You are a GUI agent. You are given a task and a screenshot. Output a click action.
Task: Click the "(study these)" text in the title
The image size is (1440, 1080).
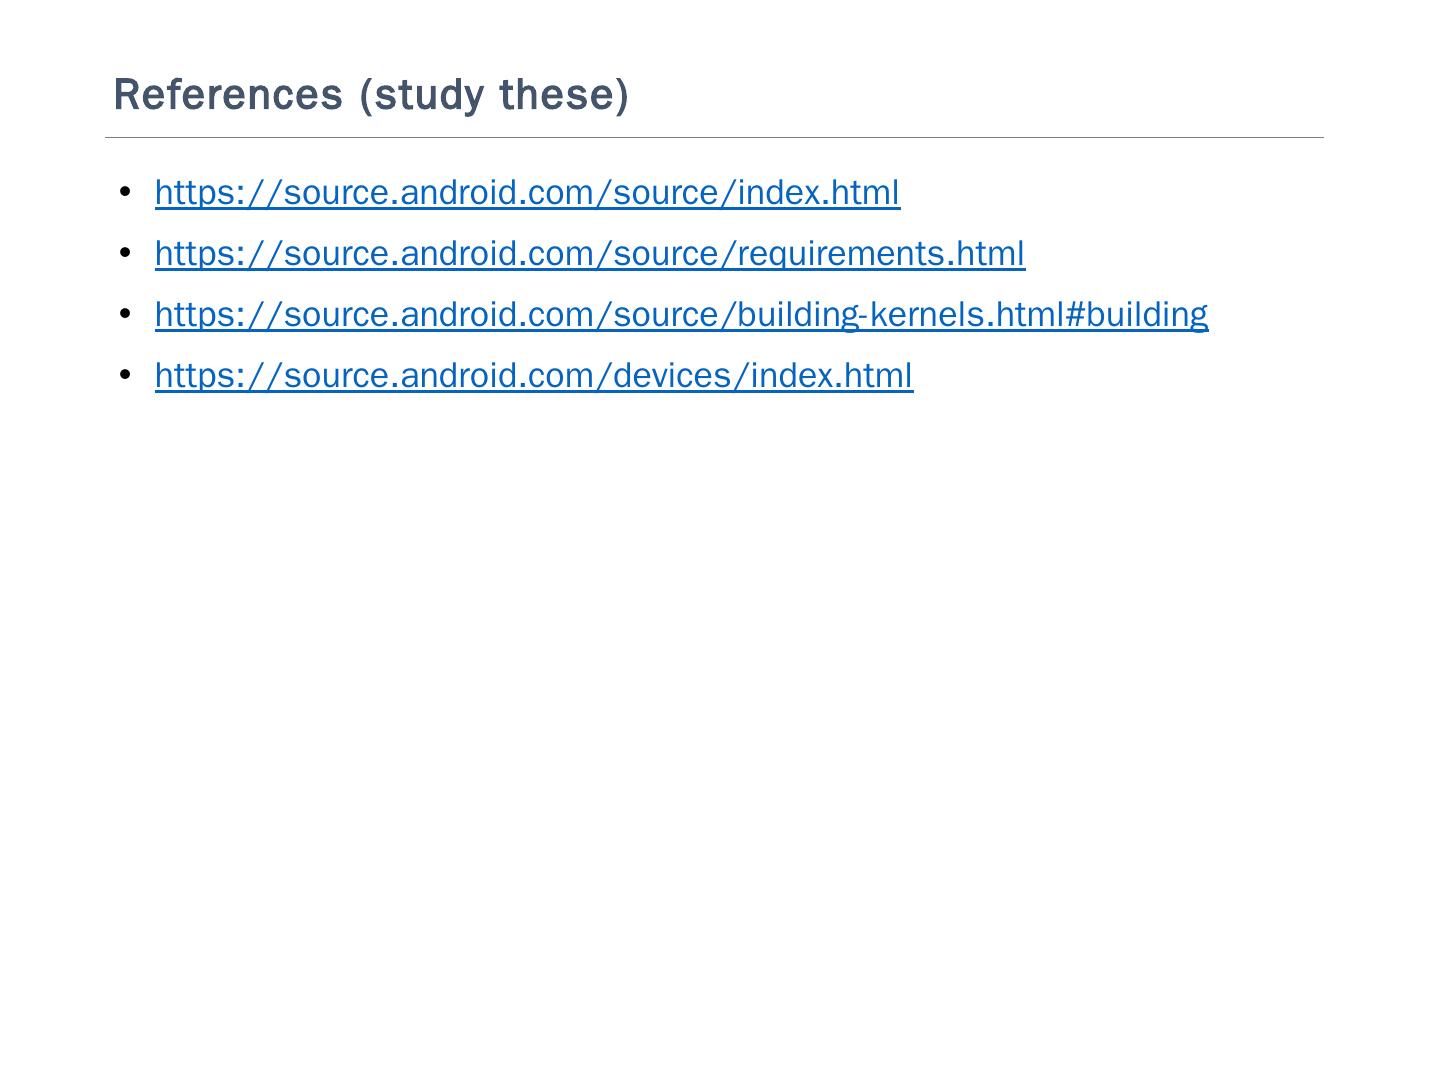[x=494, y=95]
